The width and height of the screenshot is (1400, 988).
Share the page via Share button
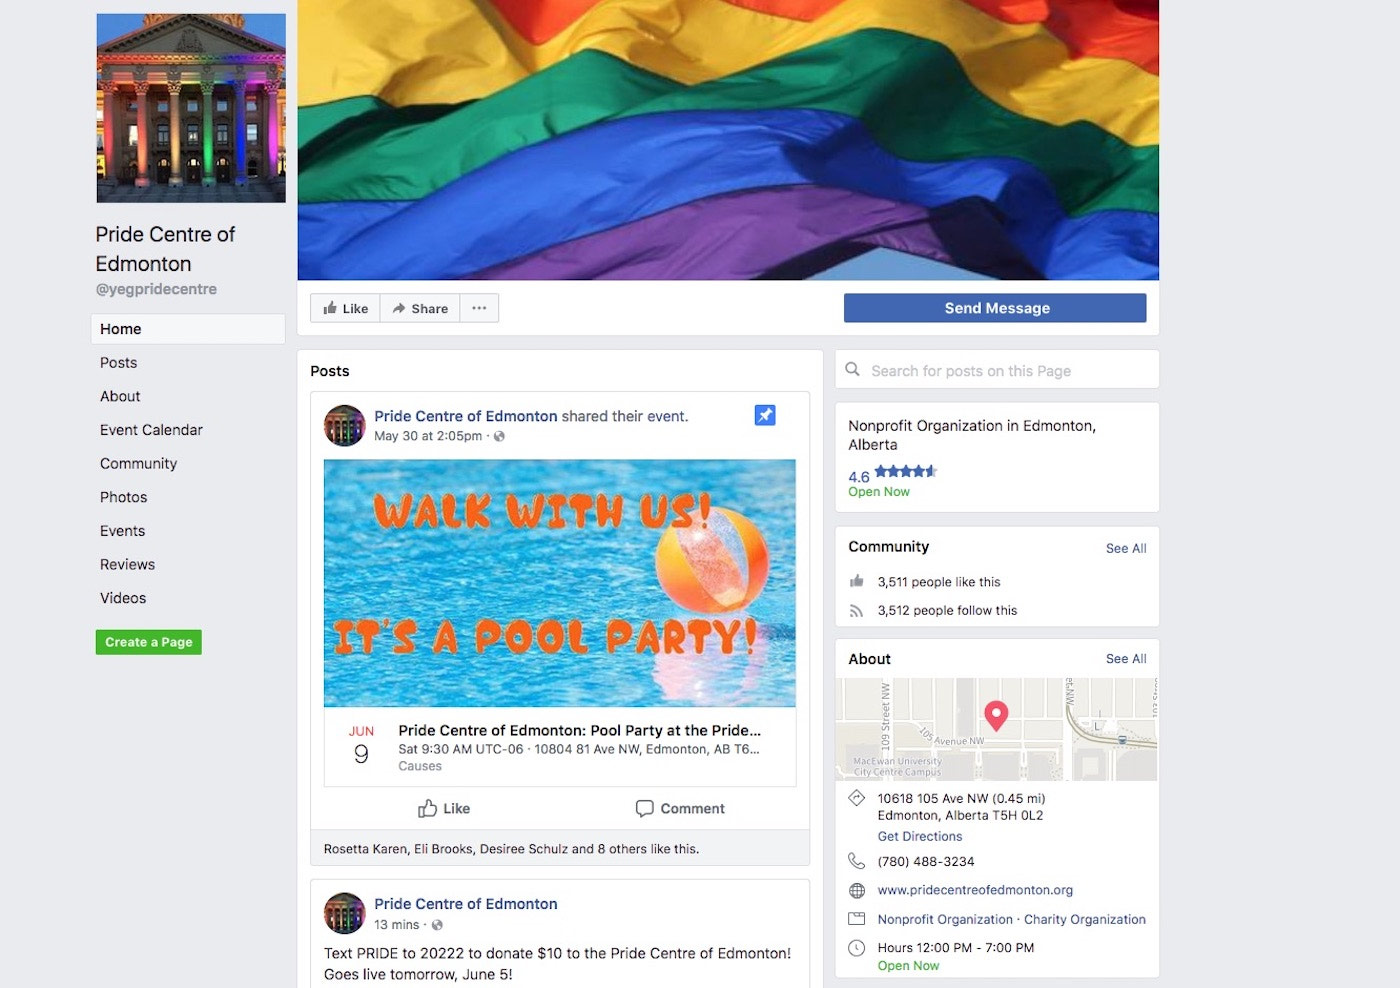420,308
